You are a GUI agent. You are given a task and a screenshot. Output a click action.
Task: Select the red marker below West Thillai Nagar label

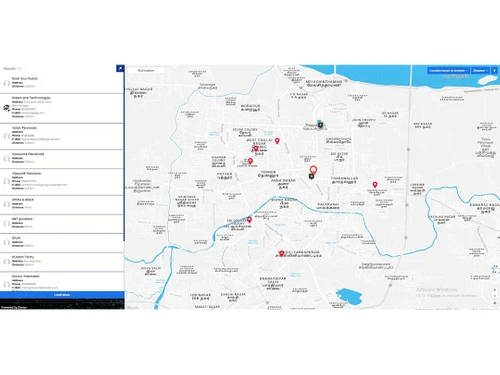click(256, 149)
